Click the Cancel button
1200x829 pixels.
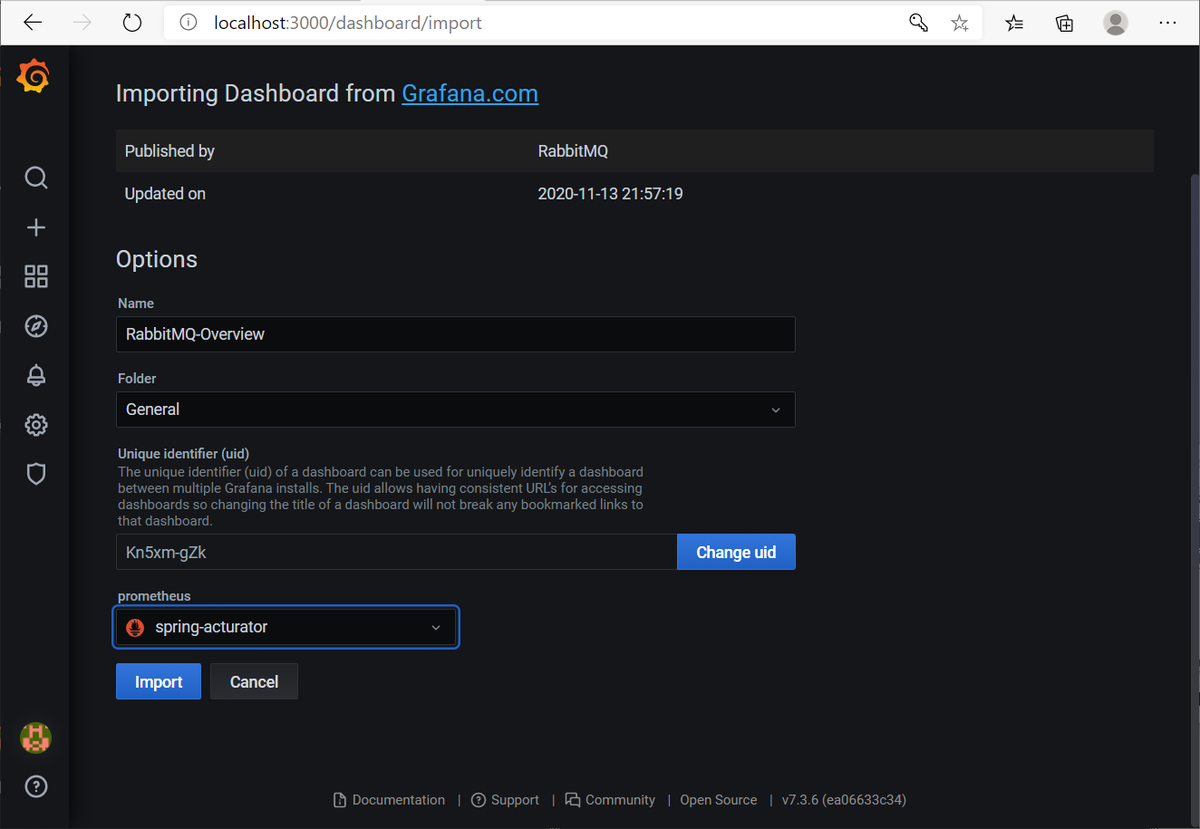pos(254,681)
